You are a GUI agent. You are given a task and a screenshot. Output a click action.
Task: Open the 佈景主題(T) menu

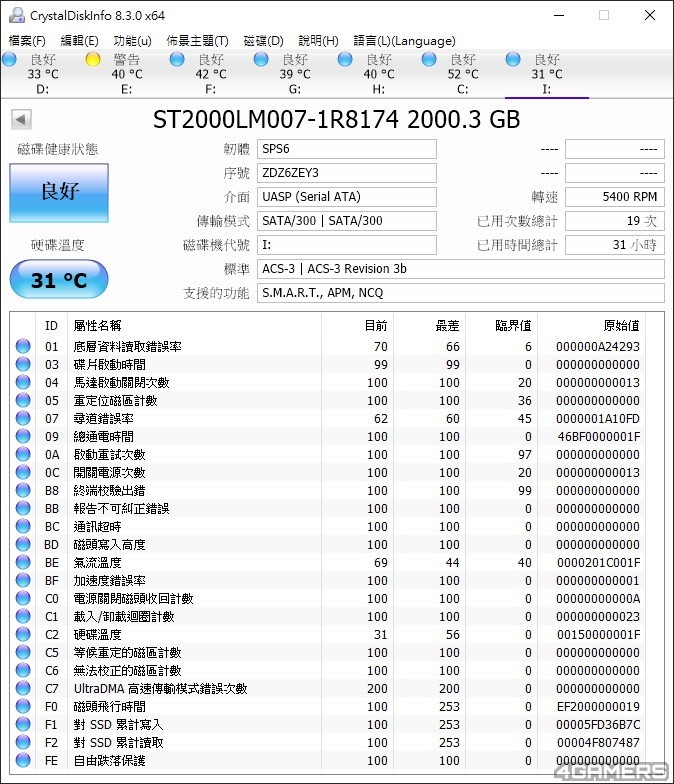point(198,40)
